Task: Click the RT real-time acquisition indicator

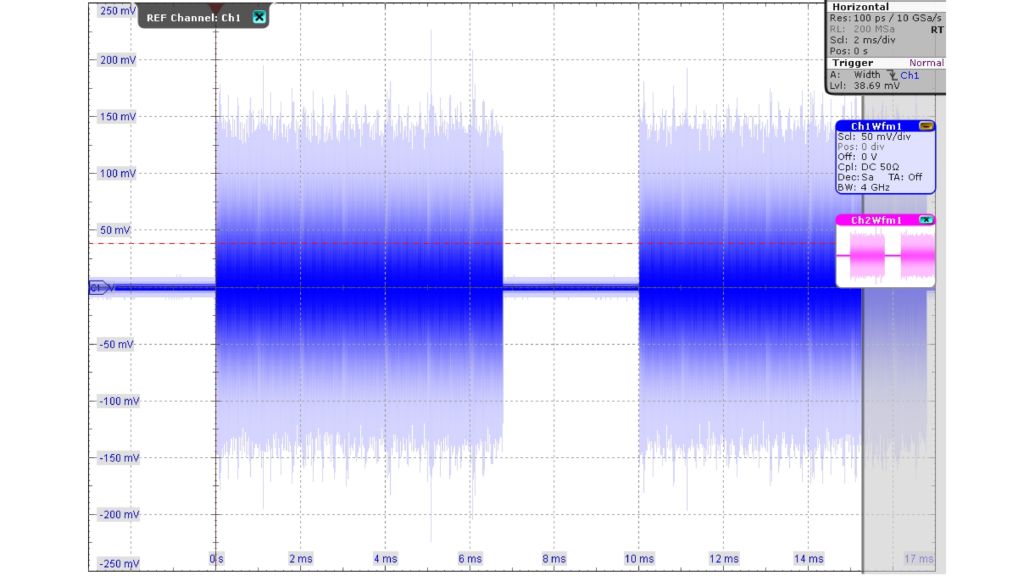Action: 937,30
